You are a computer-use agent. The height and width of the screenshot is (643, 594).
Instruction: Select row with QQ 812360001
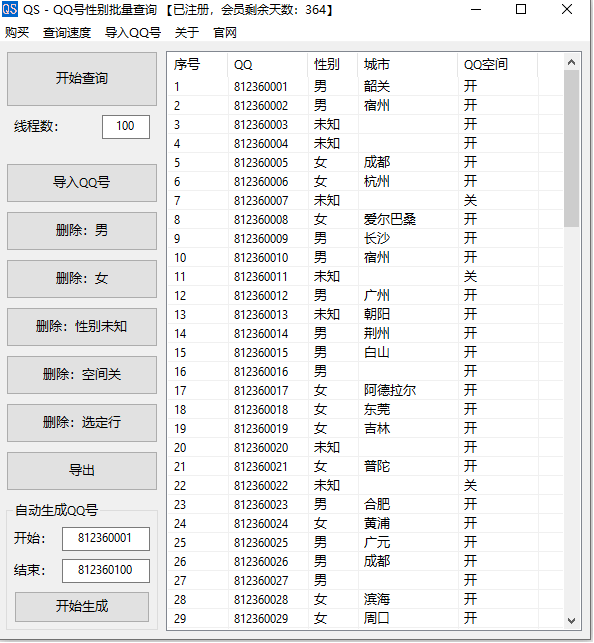pos(365,87)
